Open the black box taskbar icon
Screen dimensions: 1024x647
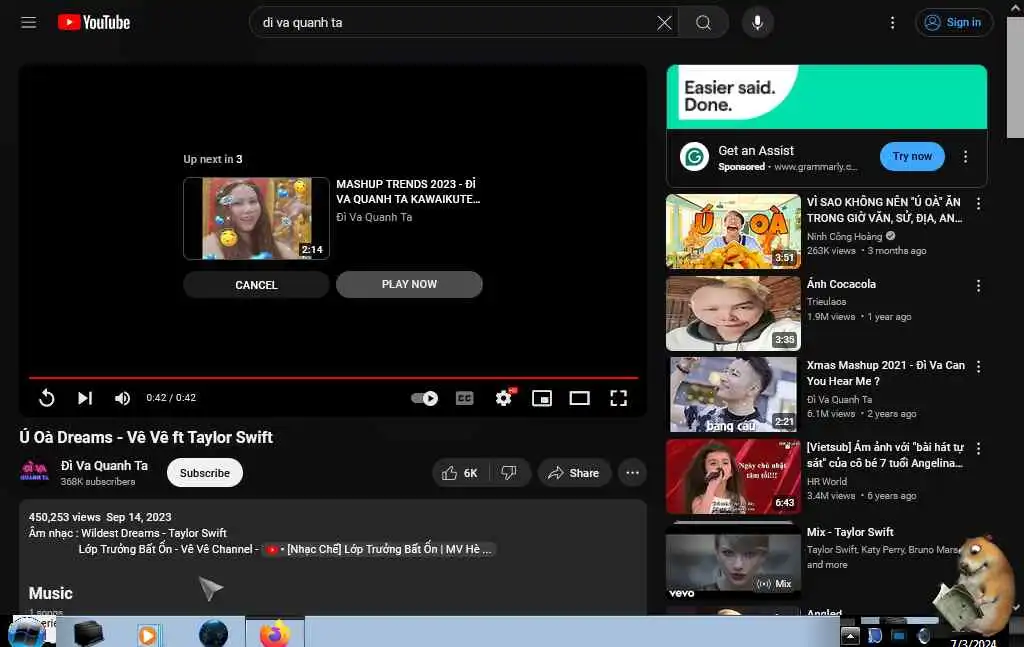point(89,634)
